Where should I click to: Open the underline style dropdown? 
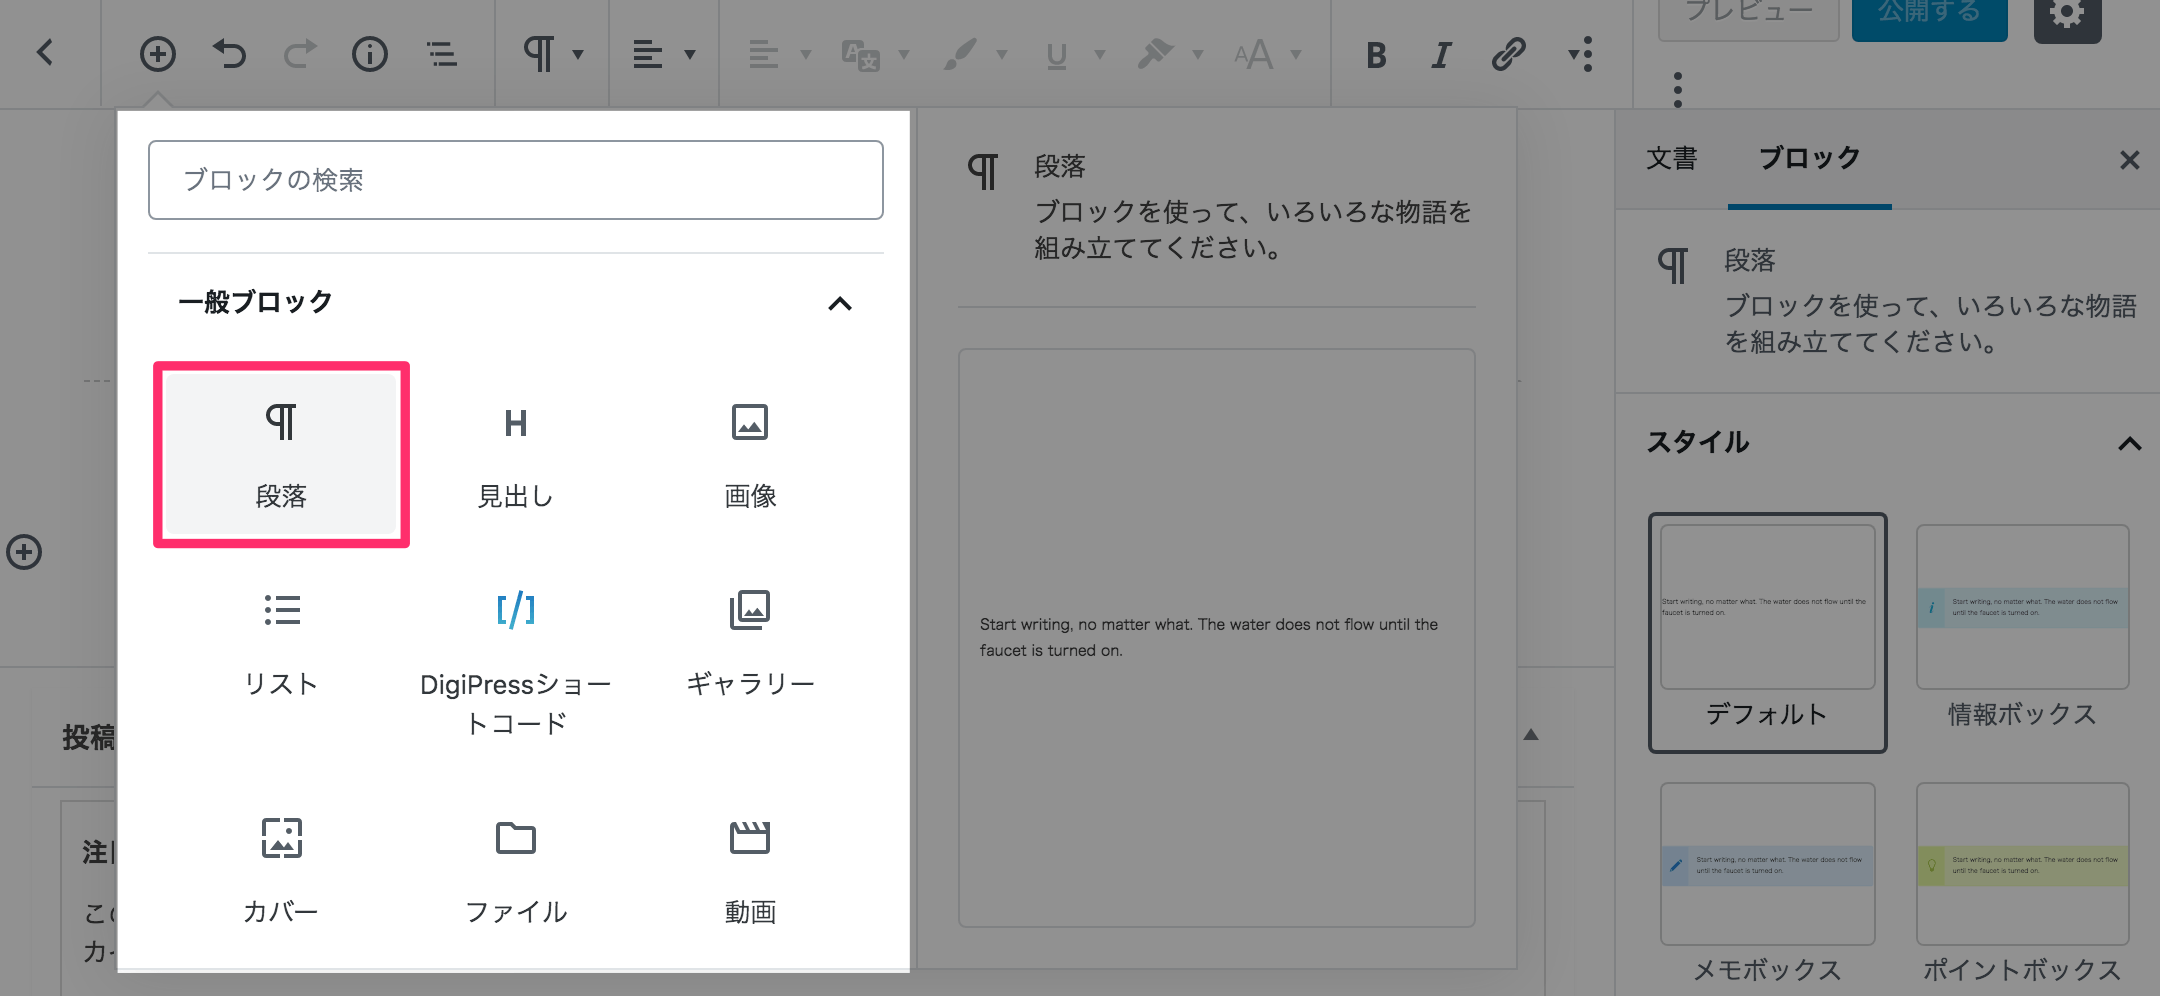coord(1075,54)
